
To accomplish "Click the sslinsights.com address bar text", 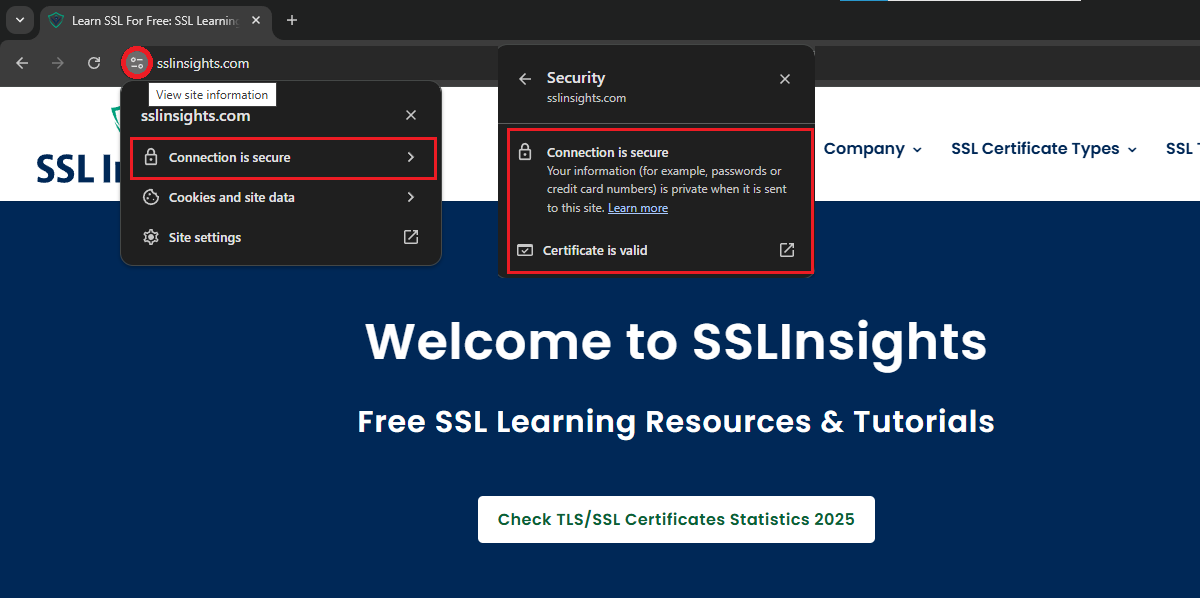I will click(x=203, y=63).
